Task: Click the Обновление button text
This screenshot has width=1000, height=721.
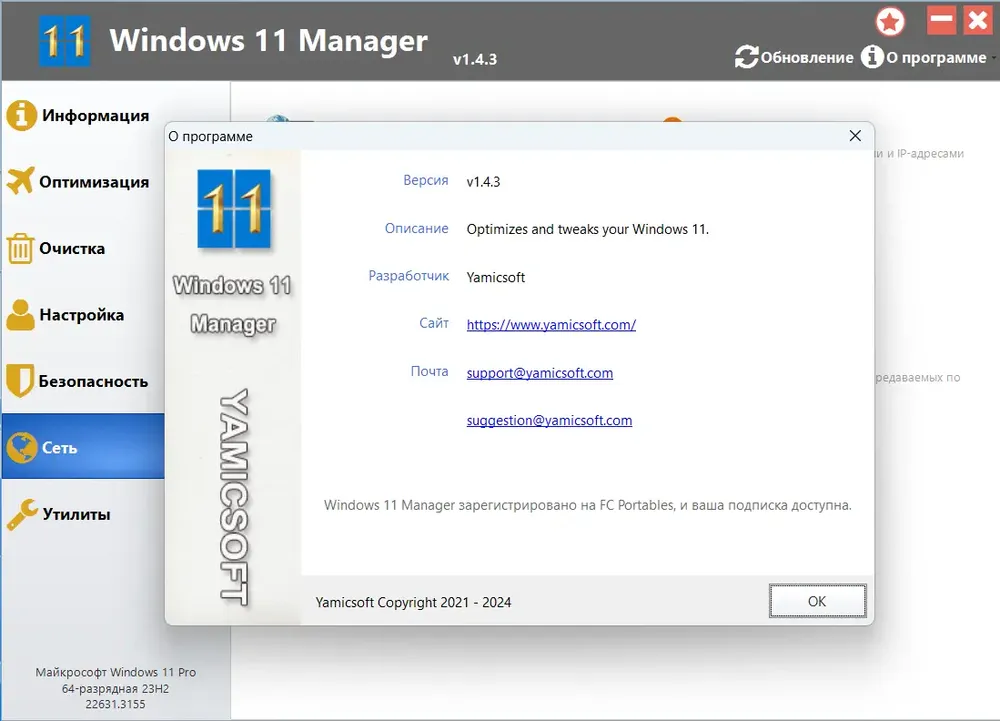Action: click(807, 57)
